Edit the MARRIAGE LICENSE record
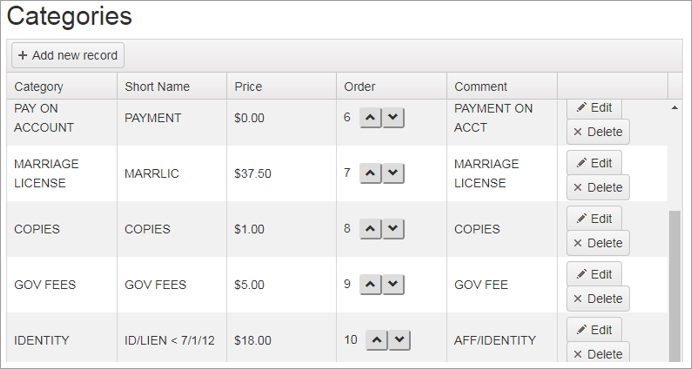Viewport: 692px width, 369px height. click(x=594, y=163)
